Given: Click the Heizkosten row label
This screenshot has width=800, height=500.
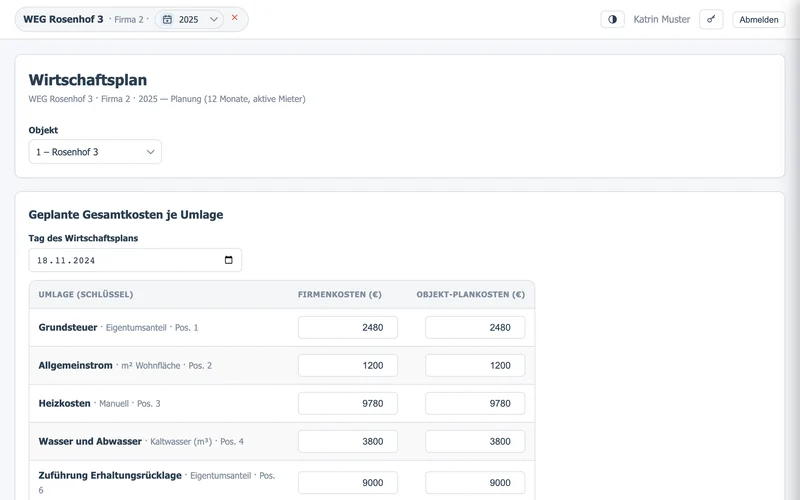Looking at the screenshot, I should coord(64,404).
